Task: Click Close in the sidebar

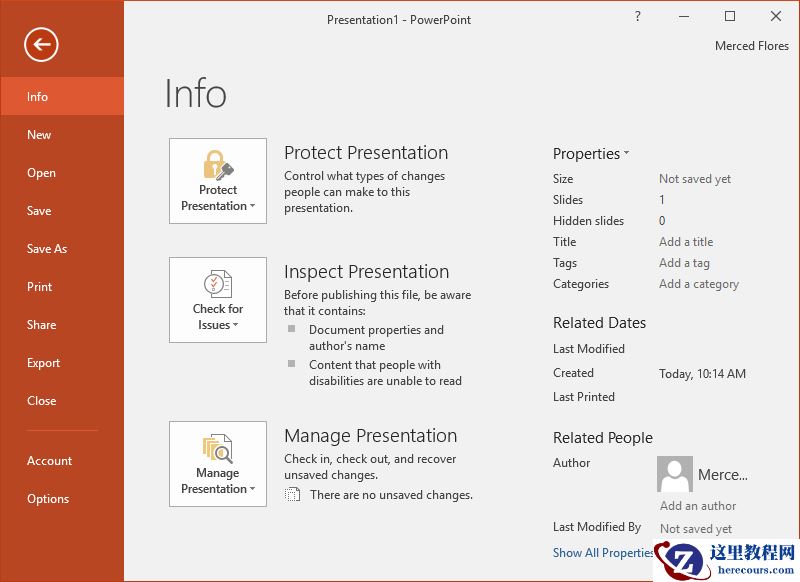Action: click(62, 401)
